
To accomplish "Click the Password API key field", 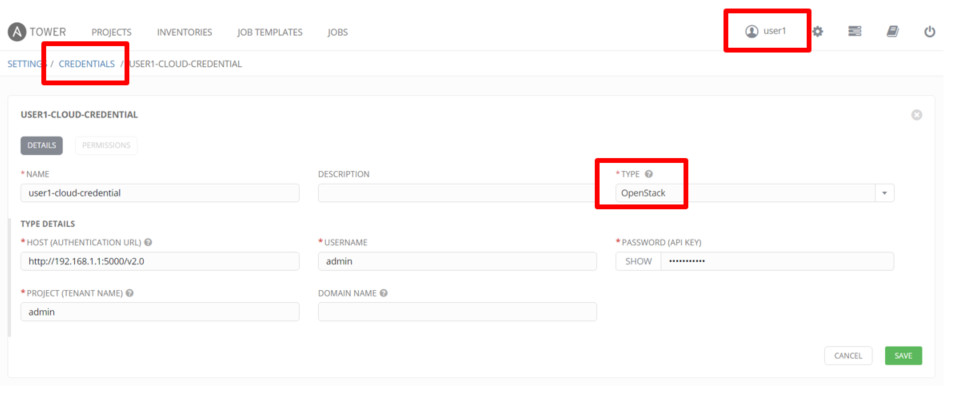I will pyautogui.click(x=777, y=261).
